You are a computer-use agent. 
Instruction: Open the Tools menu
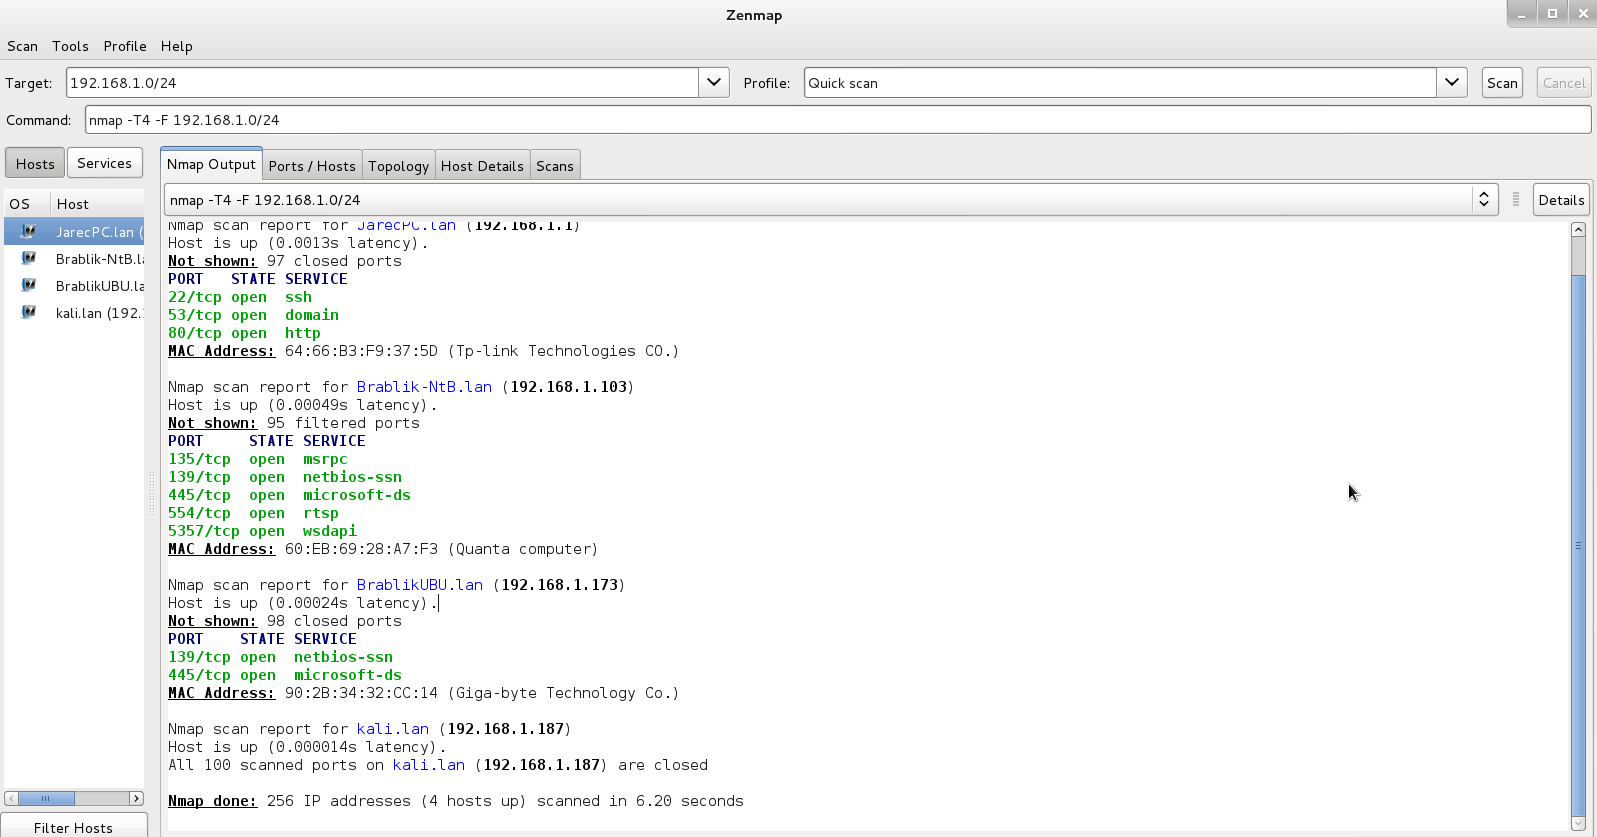click(x=70, y=46)
